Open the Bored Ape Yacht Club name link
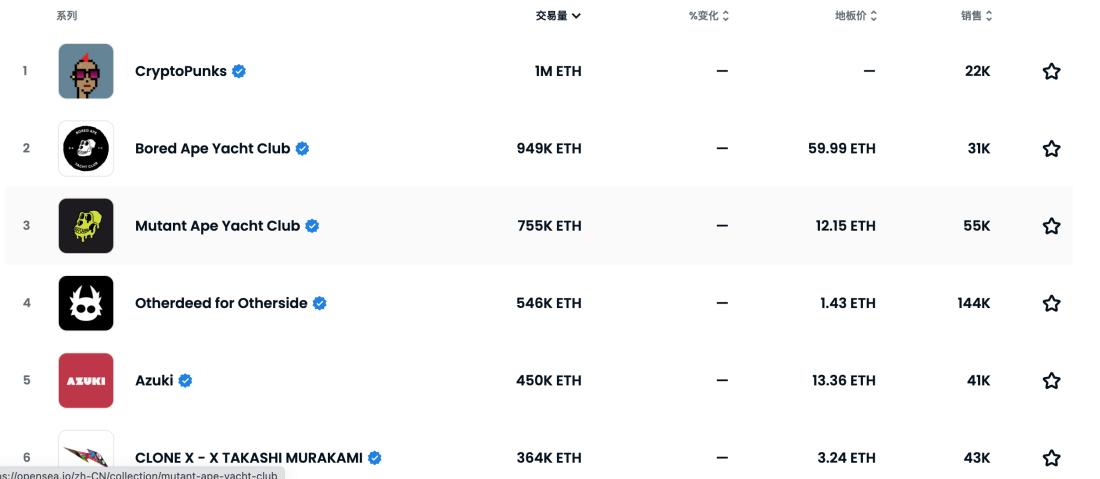This screenshot has height=479, width=1100. click(x=212, y=149)
